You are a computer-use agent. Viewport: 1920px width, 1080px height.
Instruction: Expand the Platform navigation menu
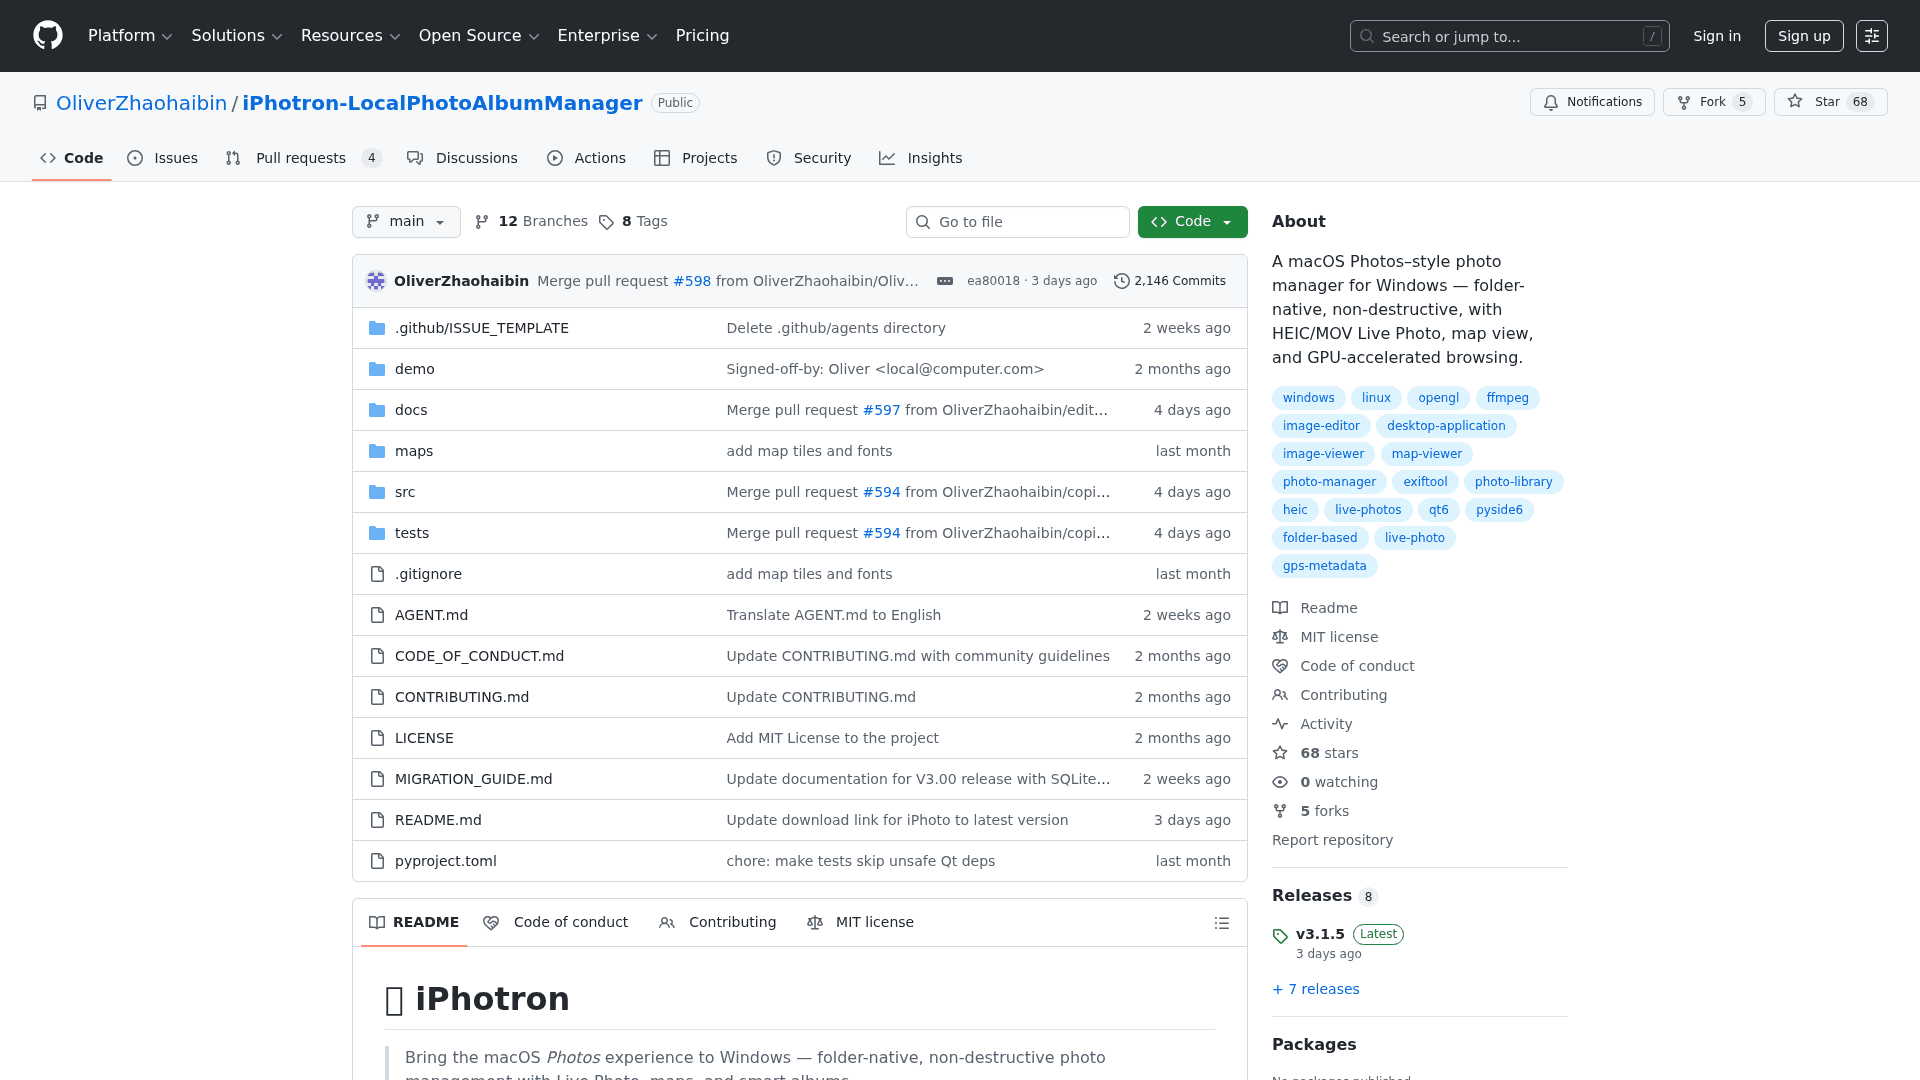click(130, 36)
